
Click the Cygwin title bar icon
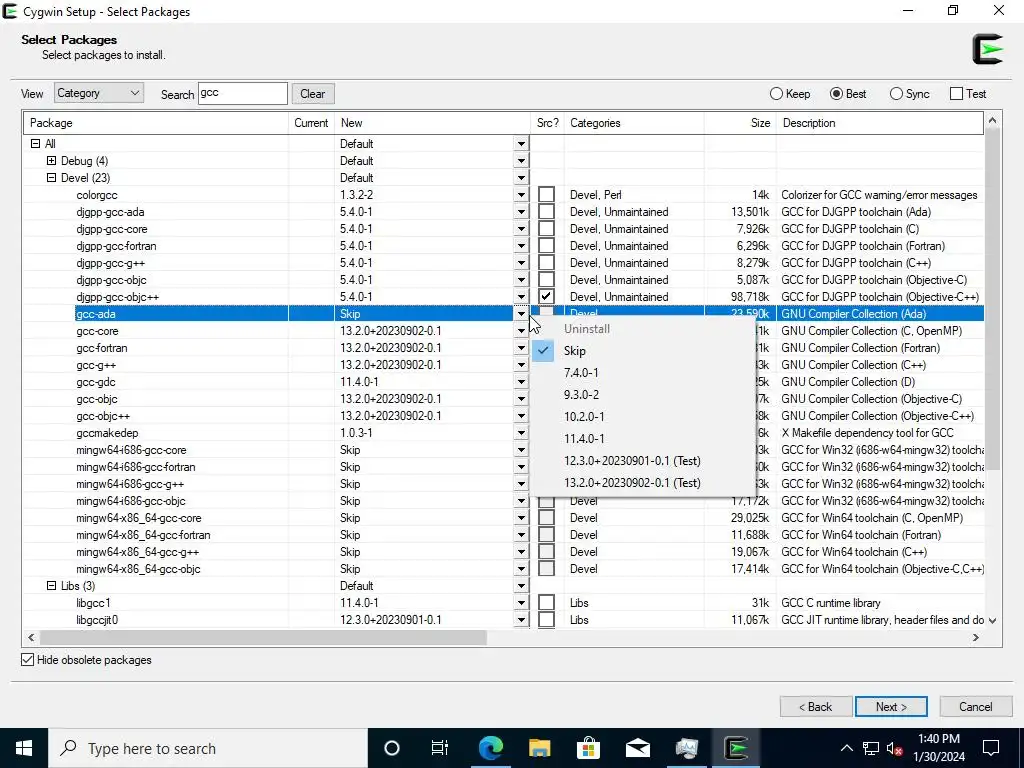tap(10, 11)
